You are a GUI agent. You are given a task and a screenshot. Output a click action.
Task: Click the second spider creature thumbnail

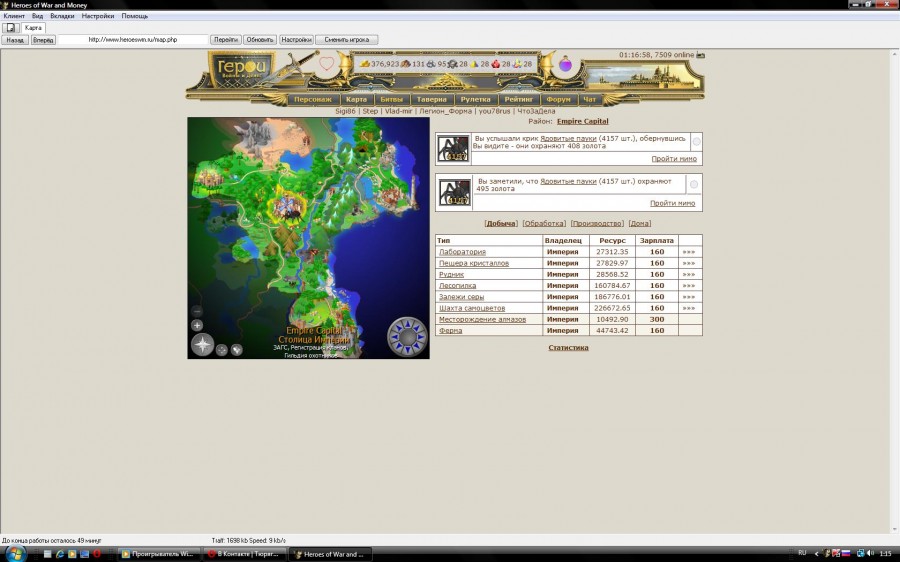coord(454,192)
